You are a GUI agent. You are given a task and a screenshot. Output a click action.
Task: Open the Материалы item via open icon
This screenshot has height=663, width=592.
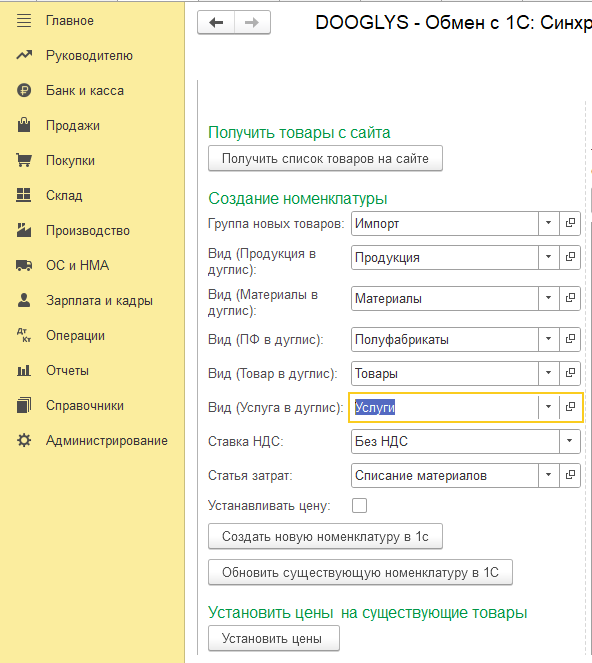(x=570, y=298)
